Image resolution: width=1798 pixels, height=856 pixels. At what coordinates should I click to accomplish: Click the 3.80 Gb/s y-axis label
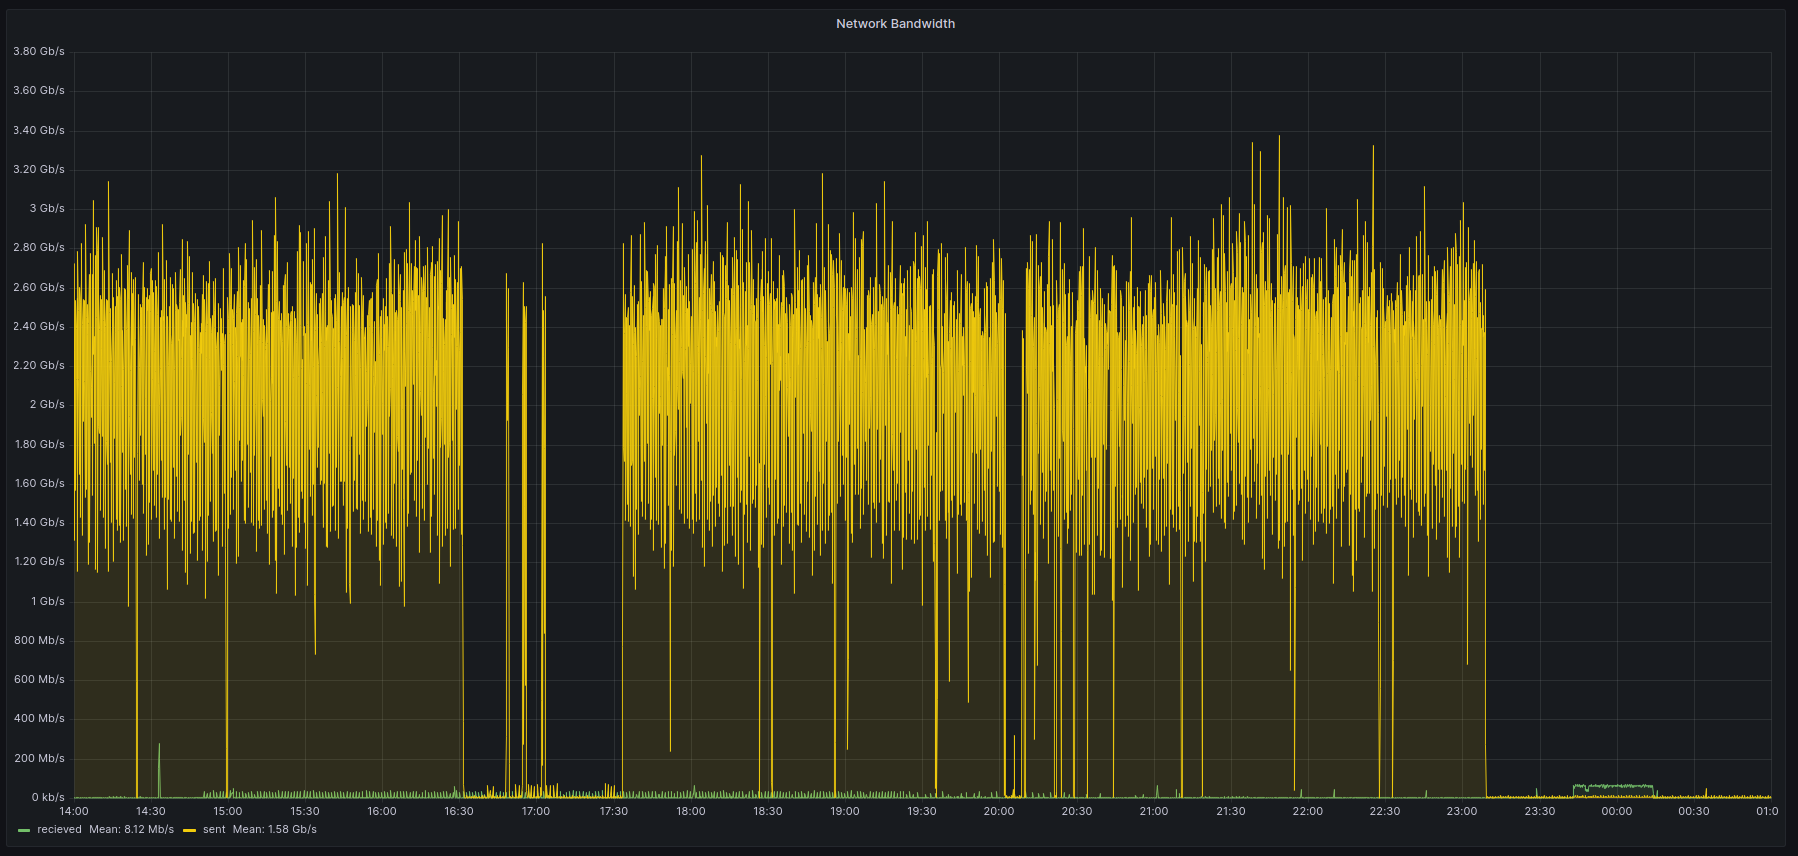pos(39,51)
